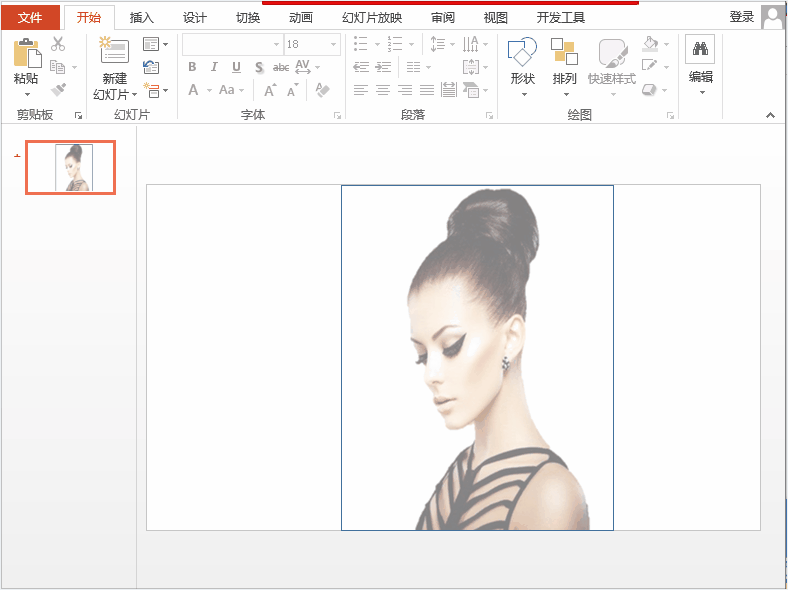This screenshot has height=590, width=788.
Task: Open the Paragraph dialog launcher
Action: [489, 116]
